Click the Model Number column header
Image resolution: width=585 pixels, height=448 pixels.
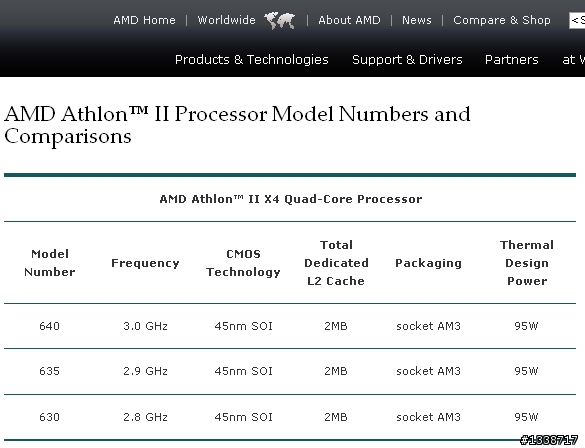pos(50,263)
